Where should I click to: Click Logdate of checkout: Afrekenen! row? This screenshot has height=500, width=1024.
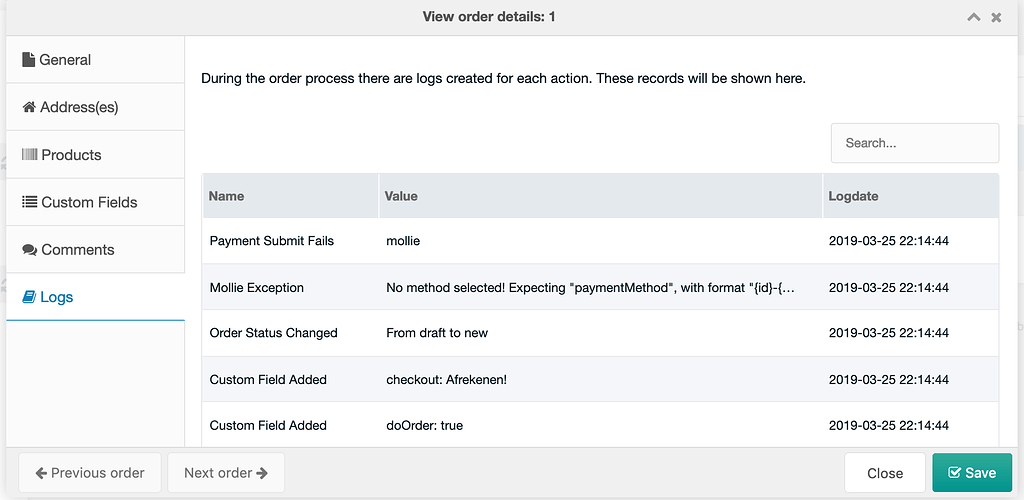[x=889, y=379]
